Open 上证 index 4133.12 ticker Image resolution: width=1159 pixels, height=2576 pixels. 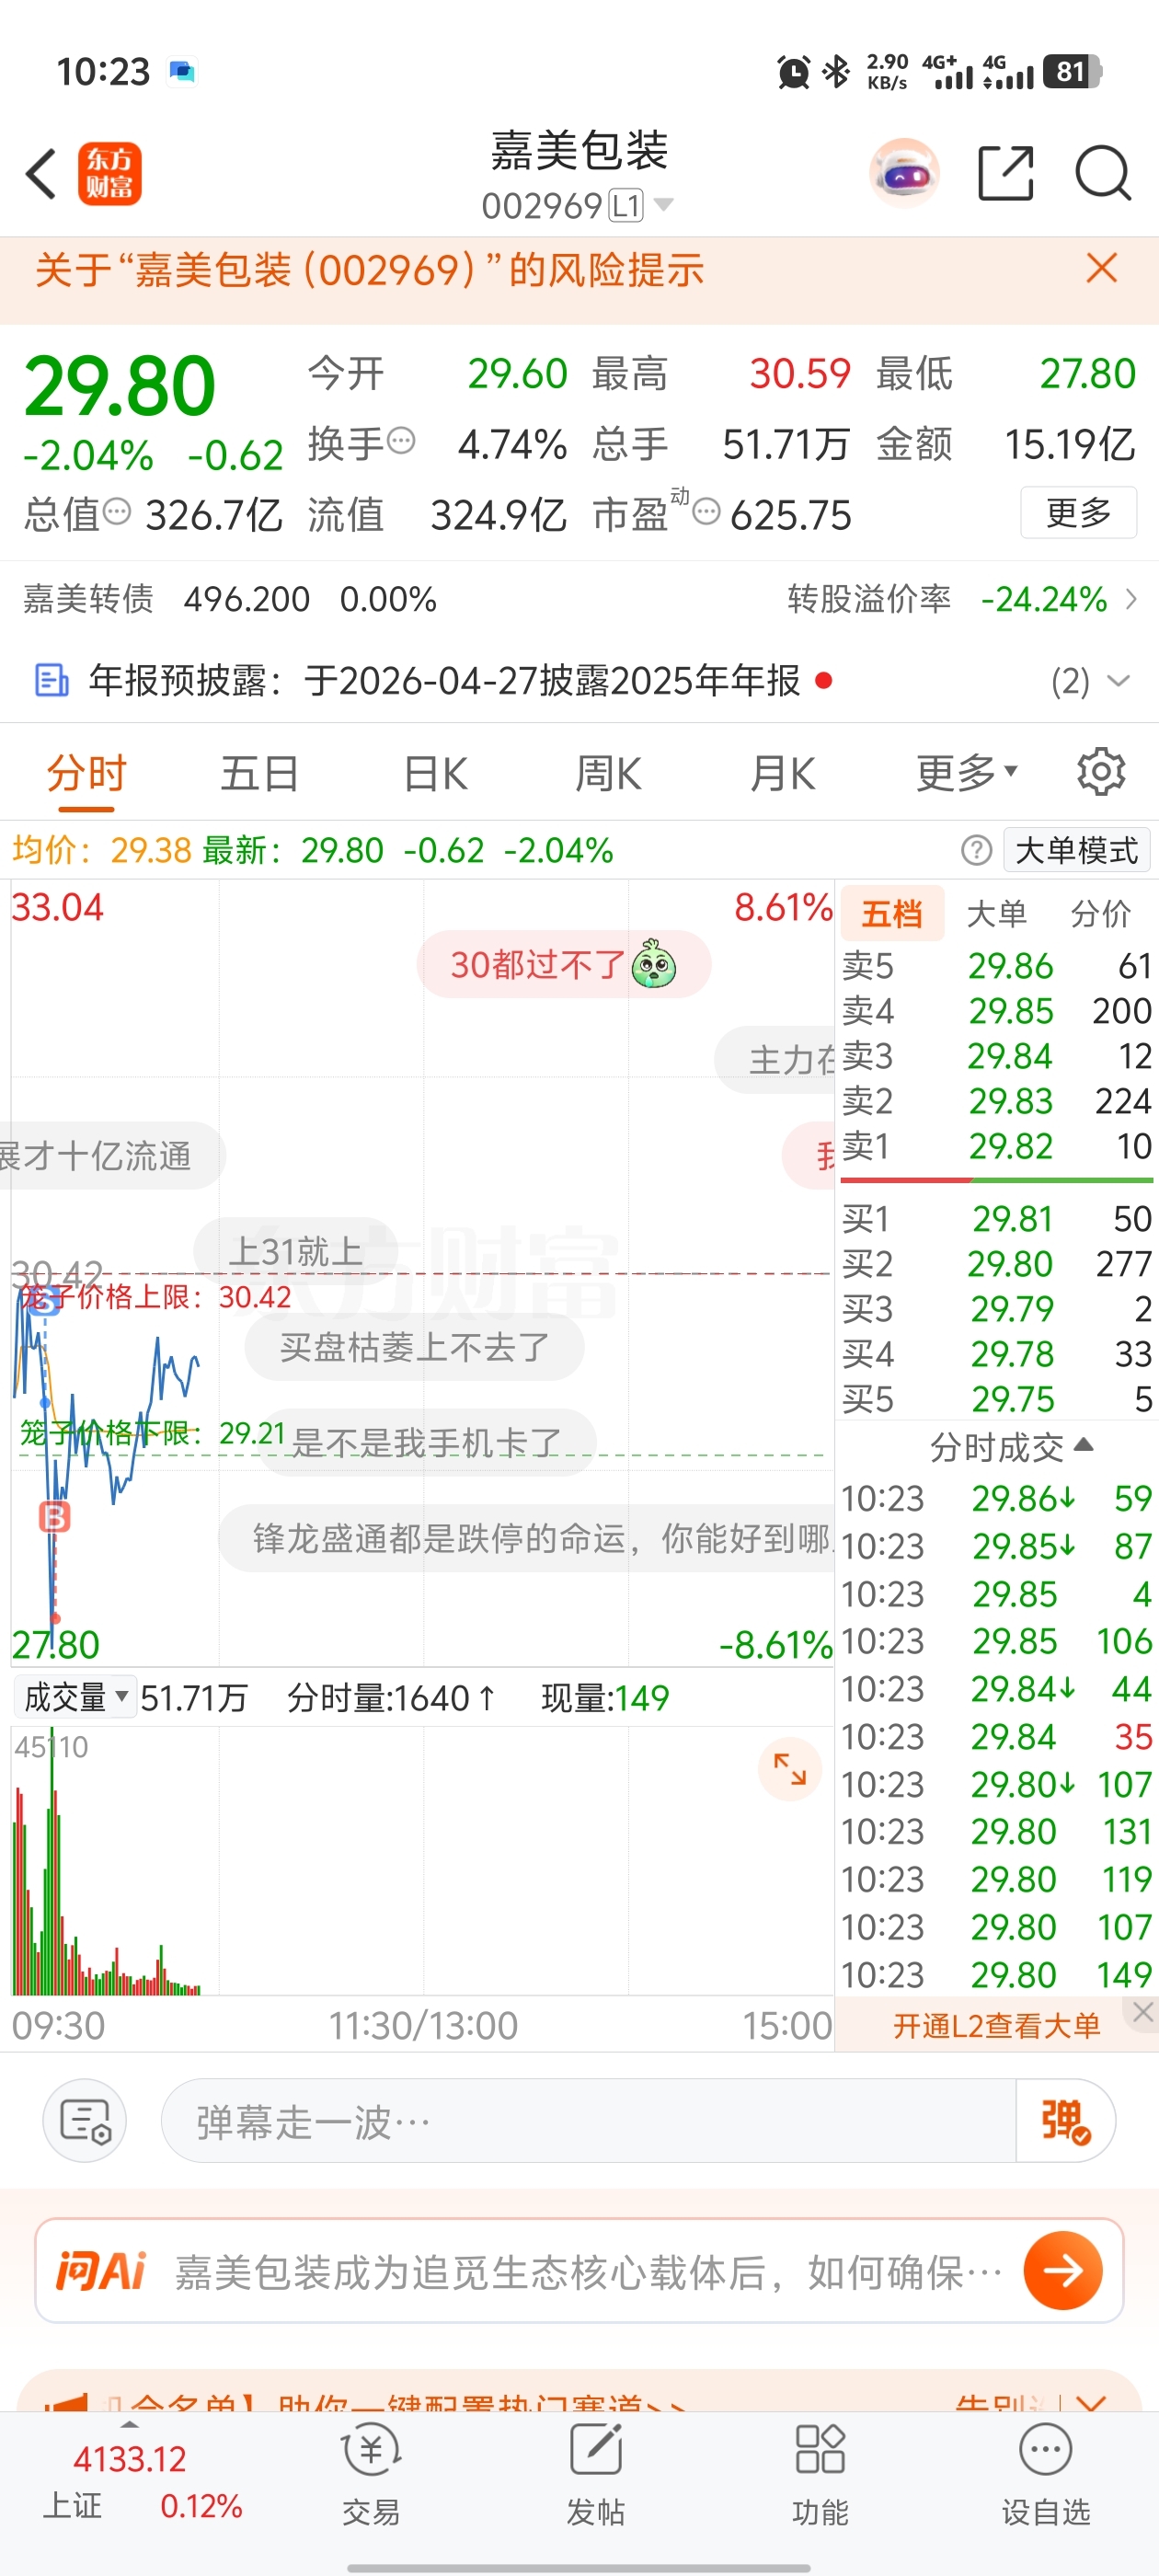(143, 2482)
